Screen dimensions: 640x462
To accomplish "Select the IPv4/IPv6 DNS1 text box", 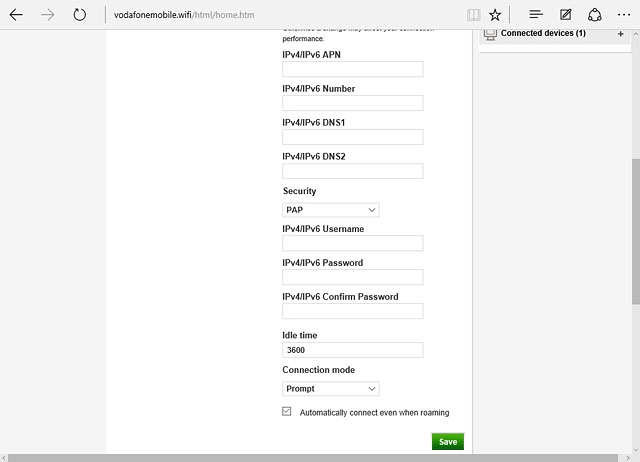I will click(352, 137).
